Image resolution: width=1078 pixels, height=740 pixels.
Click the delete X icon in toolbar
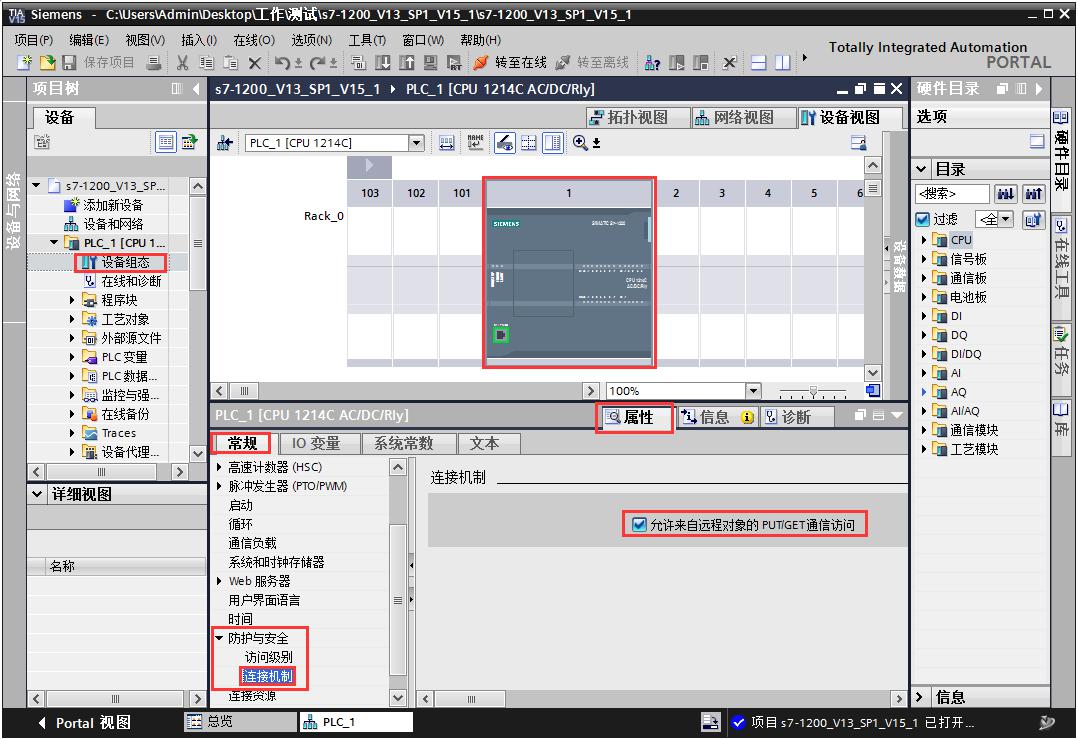(x=254, y=63)
